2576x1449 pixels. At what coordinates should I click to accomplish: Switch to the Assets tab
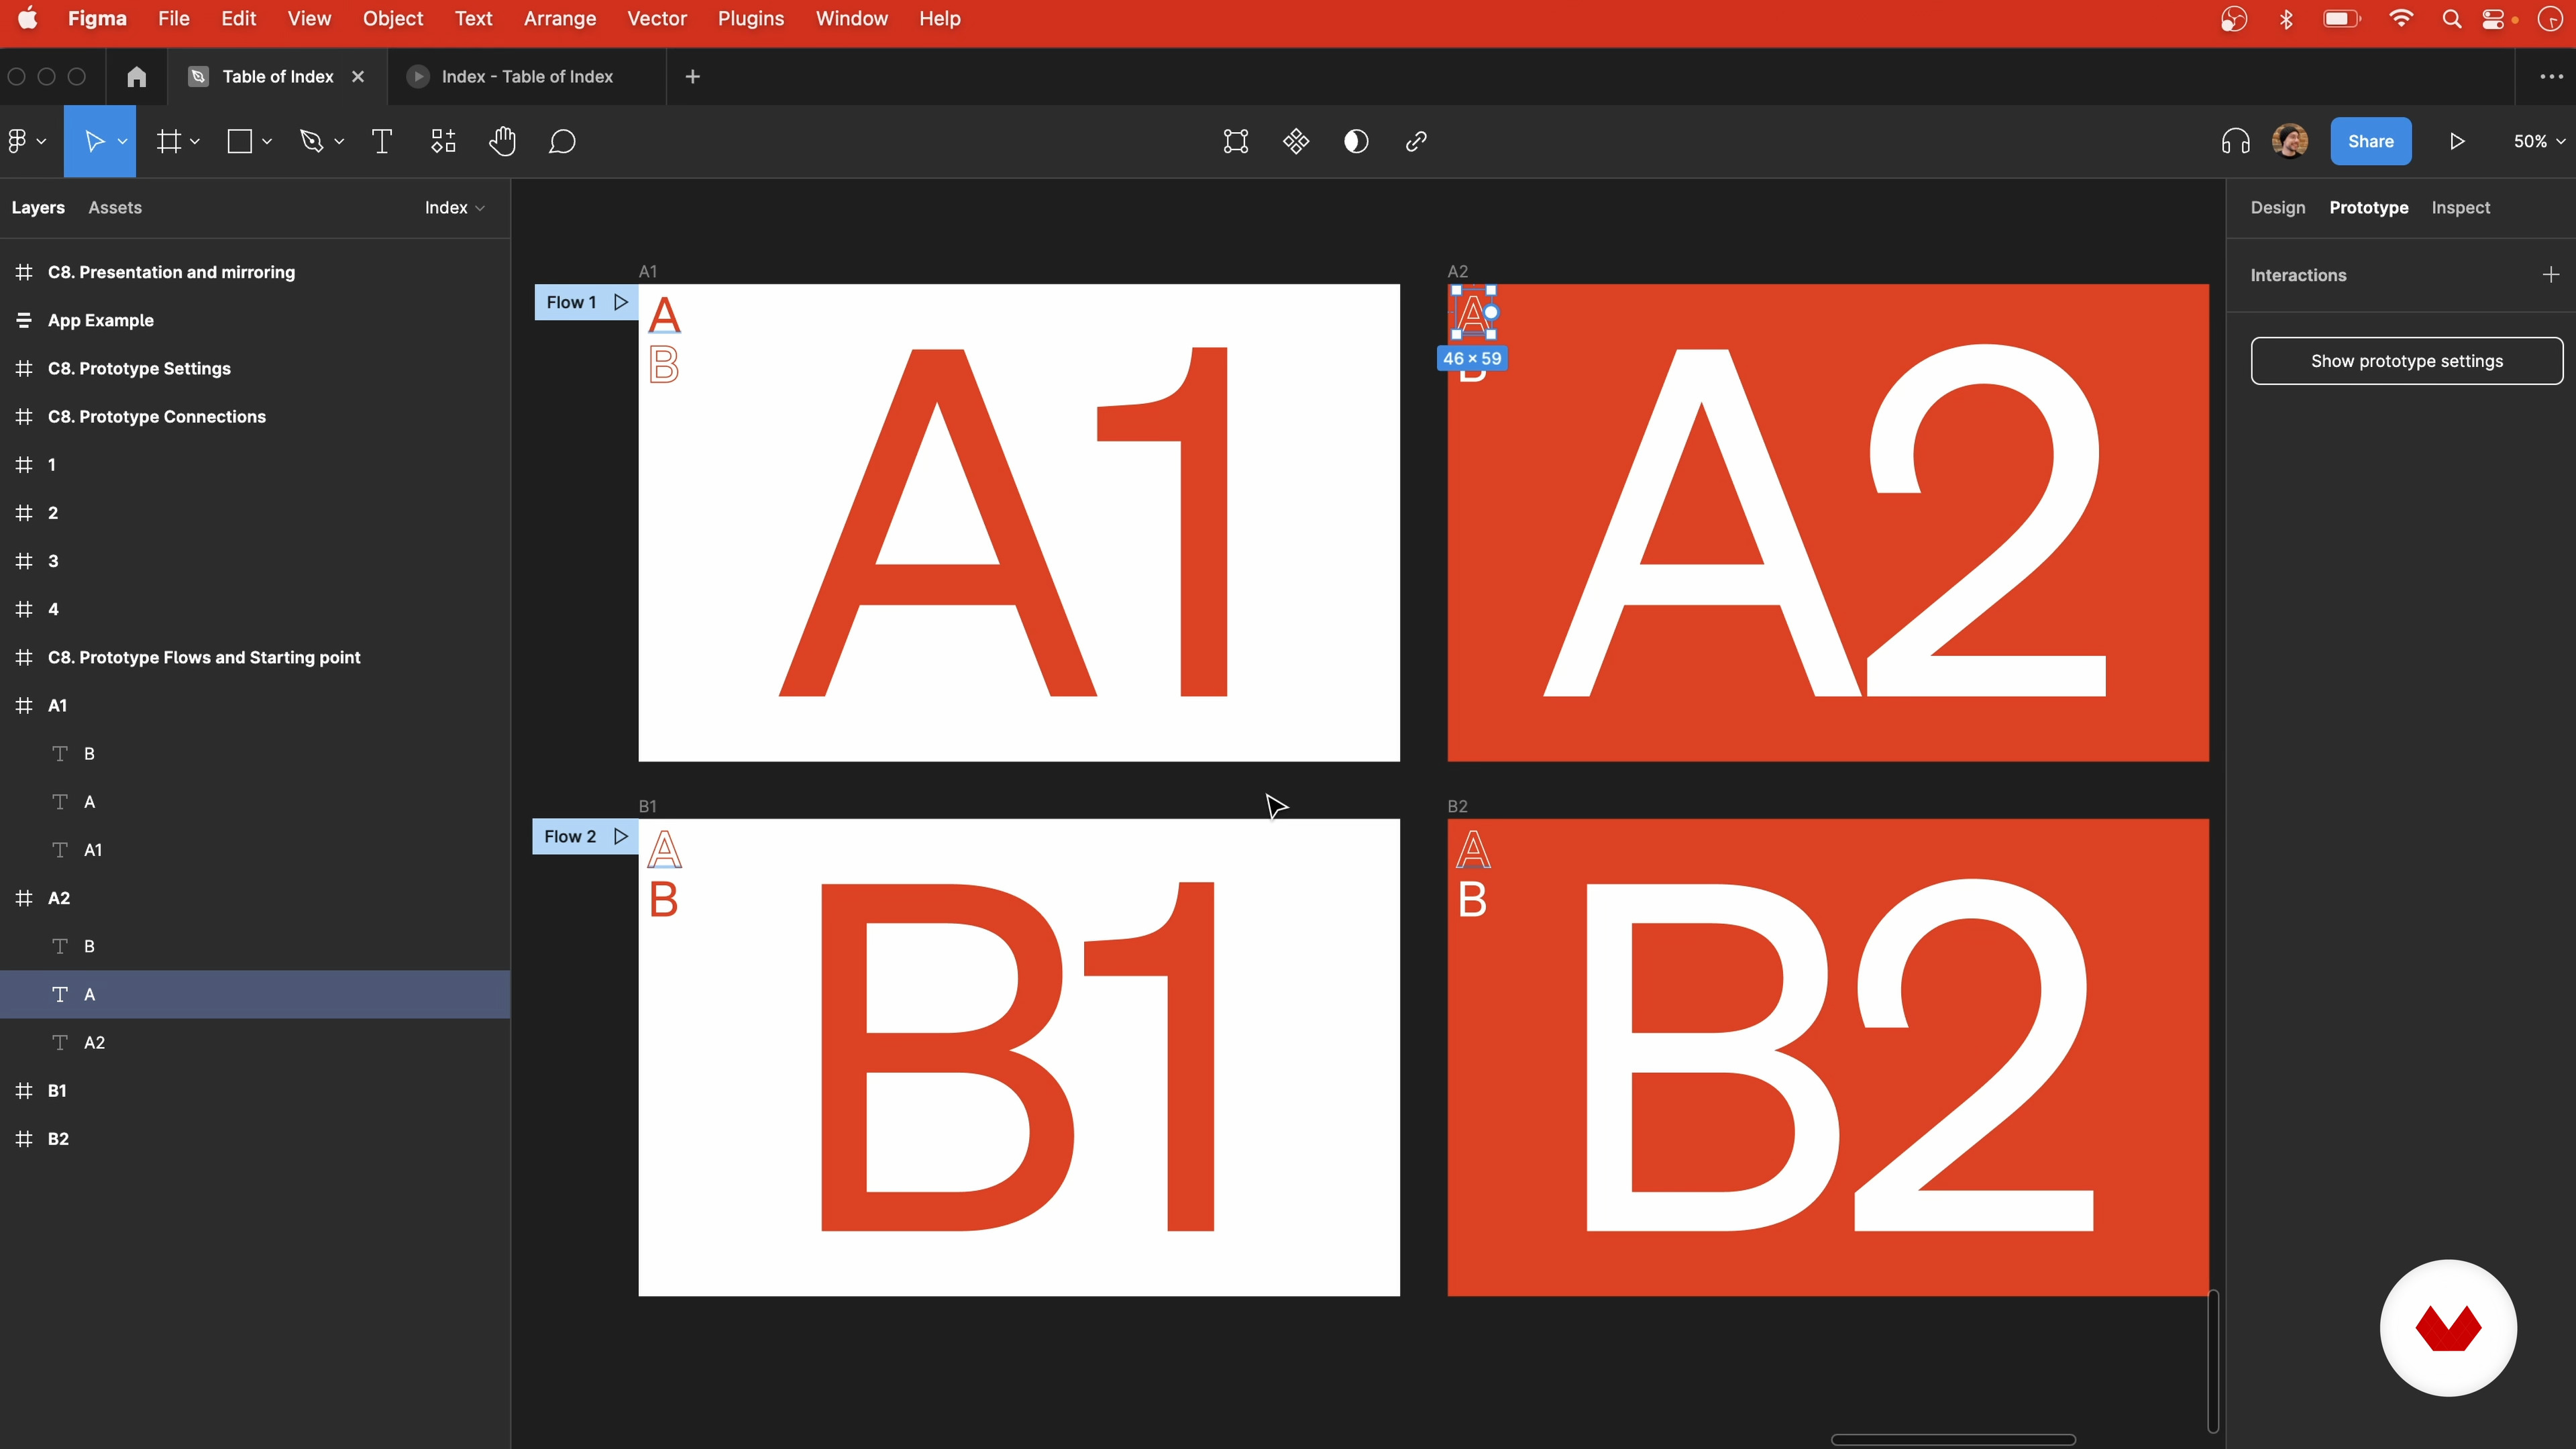[x=115, y=207]
